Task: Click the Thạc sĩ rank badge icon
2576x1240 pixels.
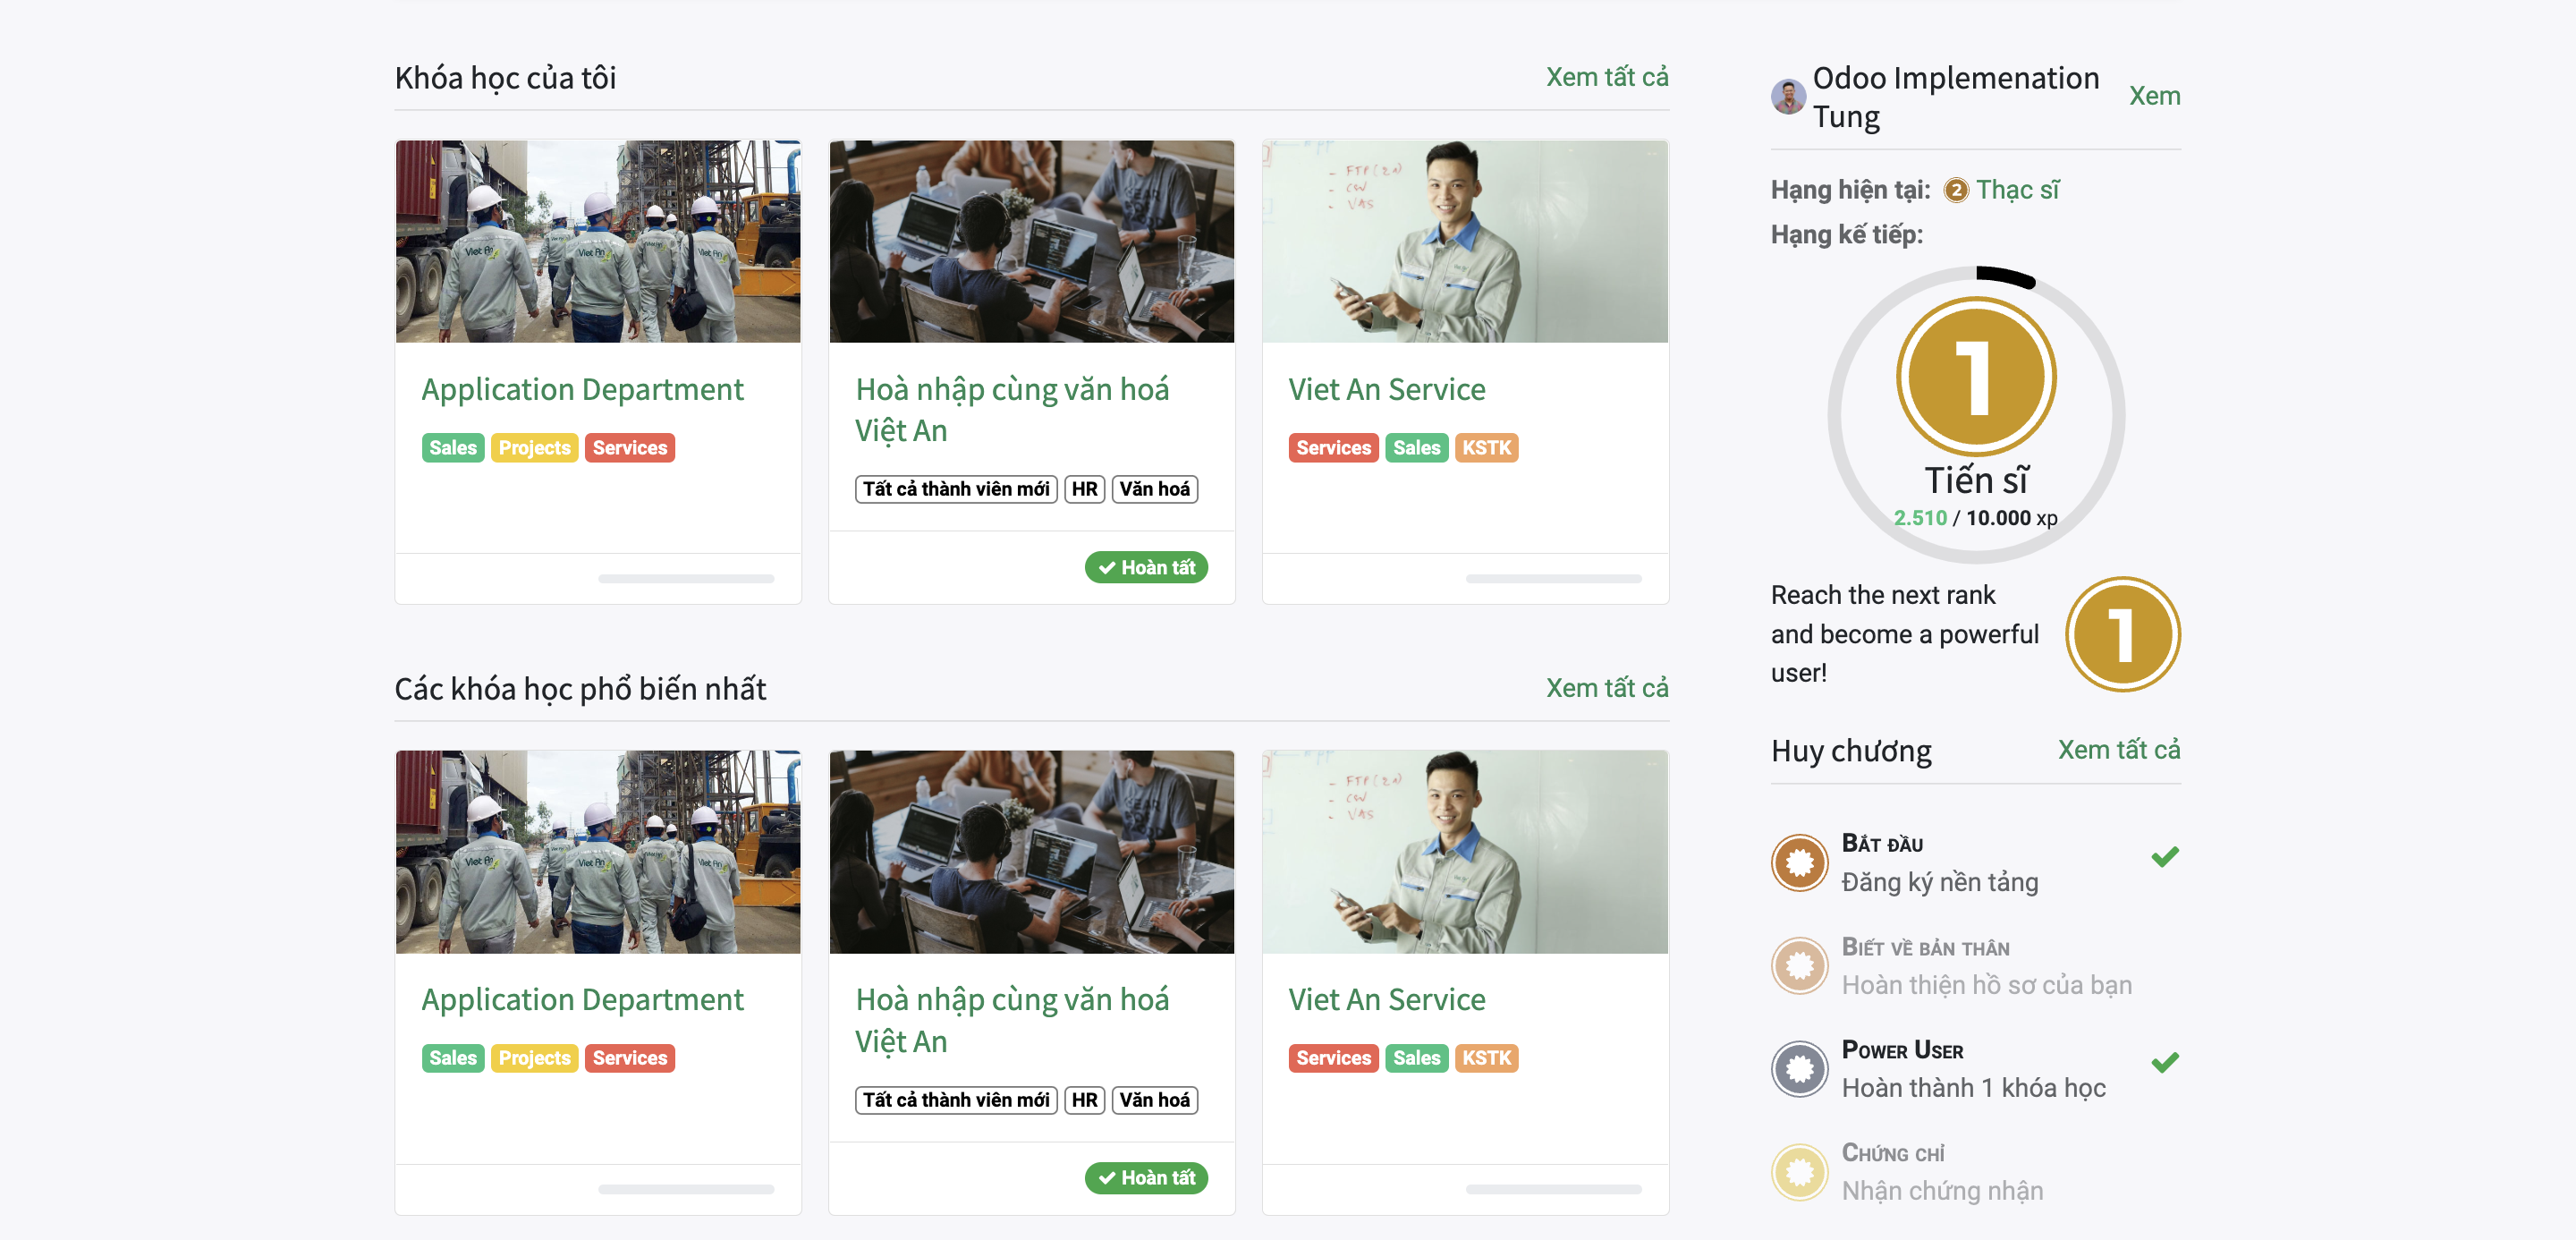Action: point(1956,190)
